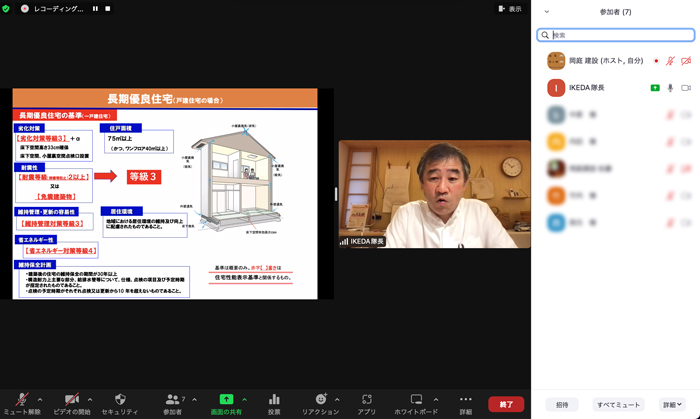The width and height of the screenshot is (700, 419).
Task: Open arrow menu next to 参加者
Action: tap(195, 400)
